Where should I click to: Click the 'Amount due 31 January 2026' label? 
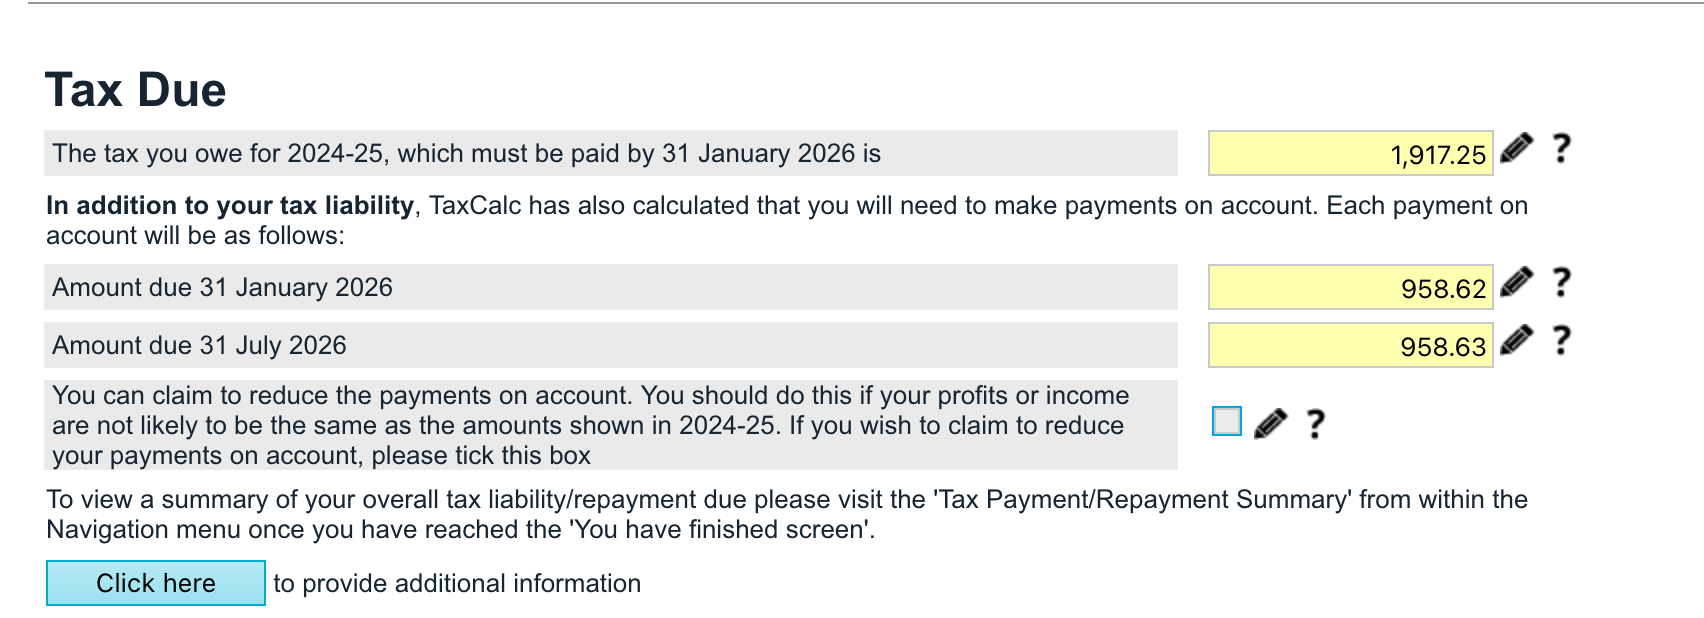point(222,288)
